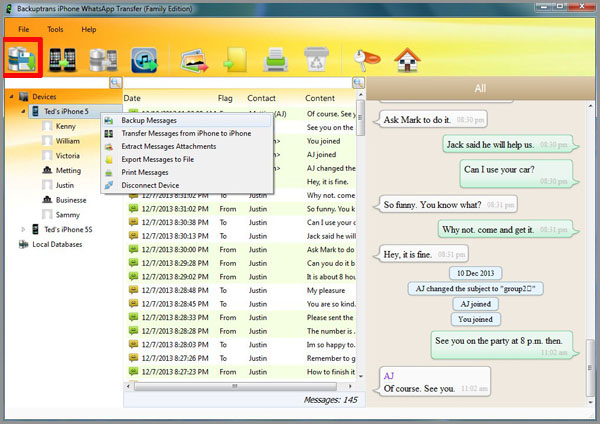
Task: Click the search icon above the message list
Action: pyautogui.click(x=358, y=82)
